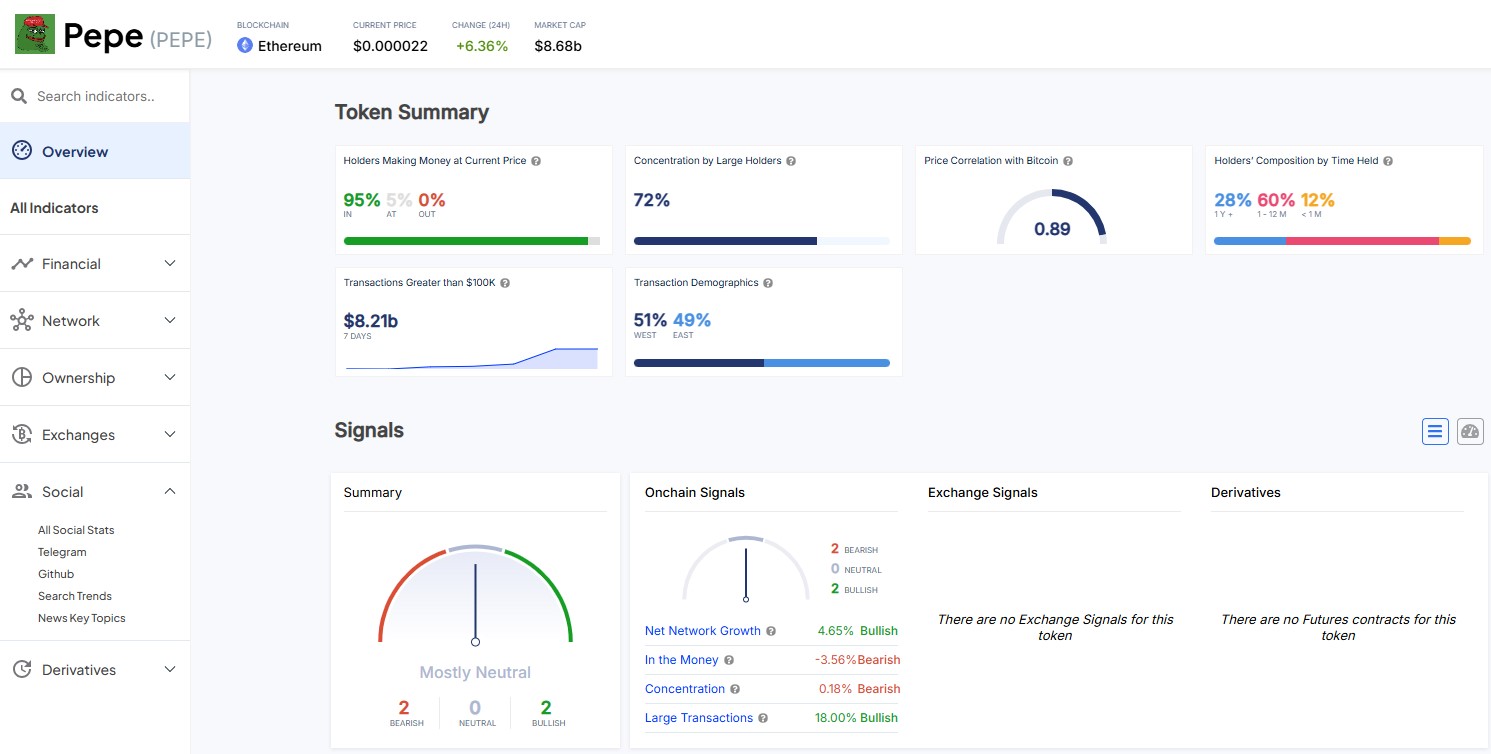Click the Ethereum blockchain icon
1491x754 pixels.
tap(245, 45)
